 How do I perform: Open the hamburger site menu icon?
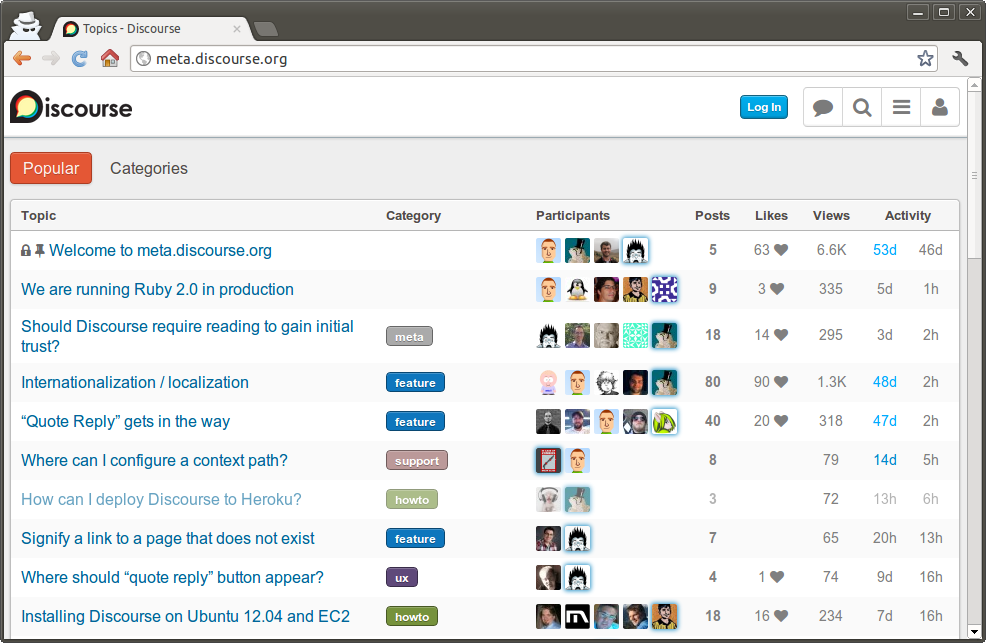(901, 108)
